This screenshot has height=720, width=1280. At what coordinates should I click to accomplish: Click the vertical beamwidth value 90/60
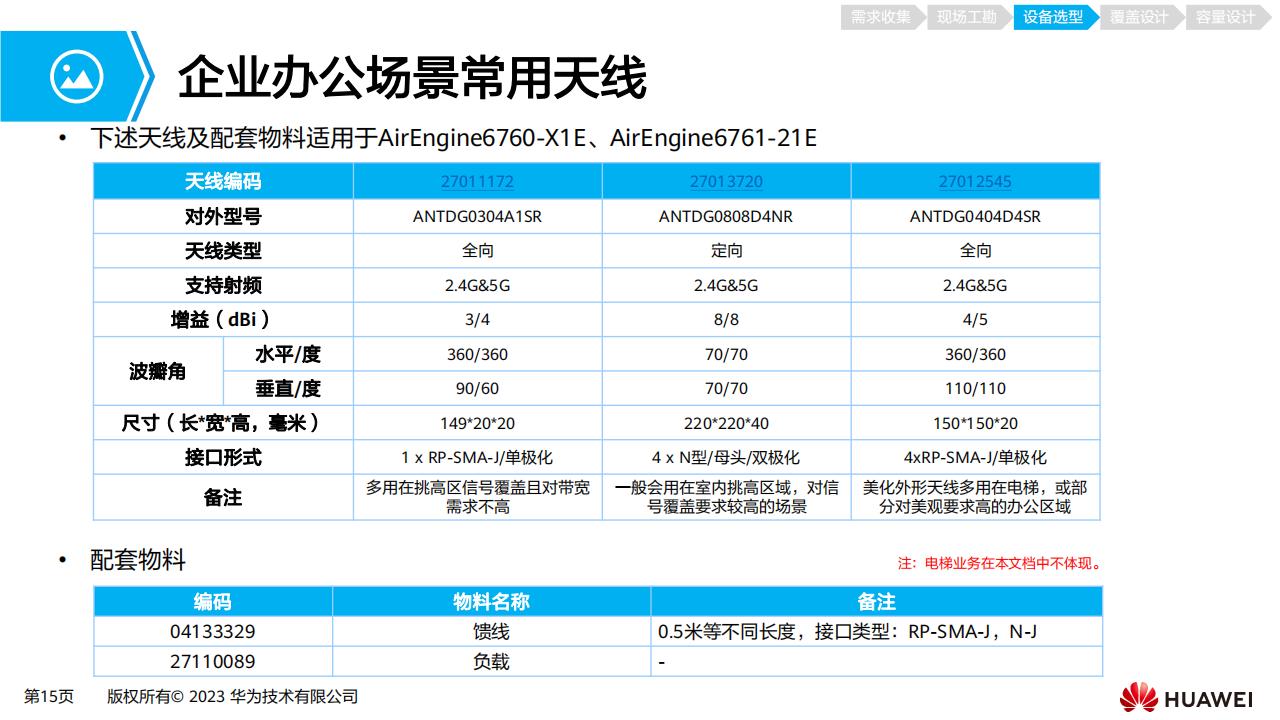tap(477, 389)
